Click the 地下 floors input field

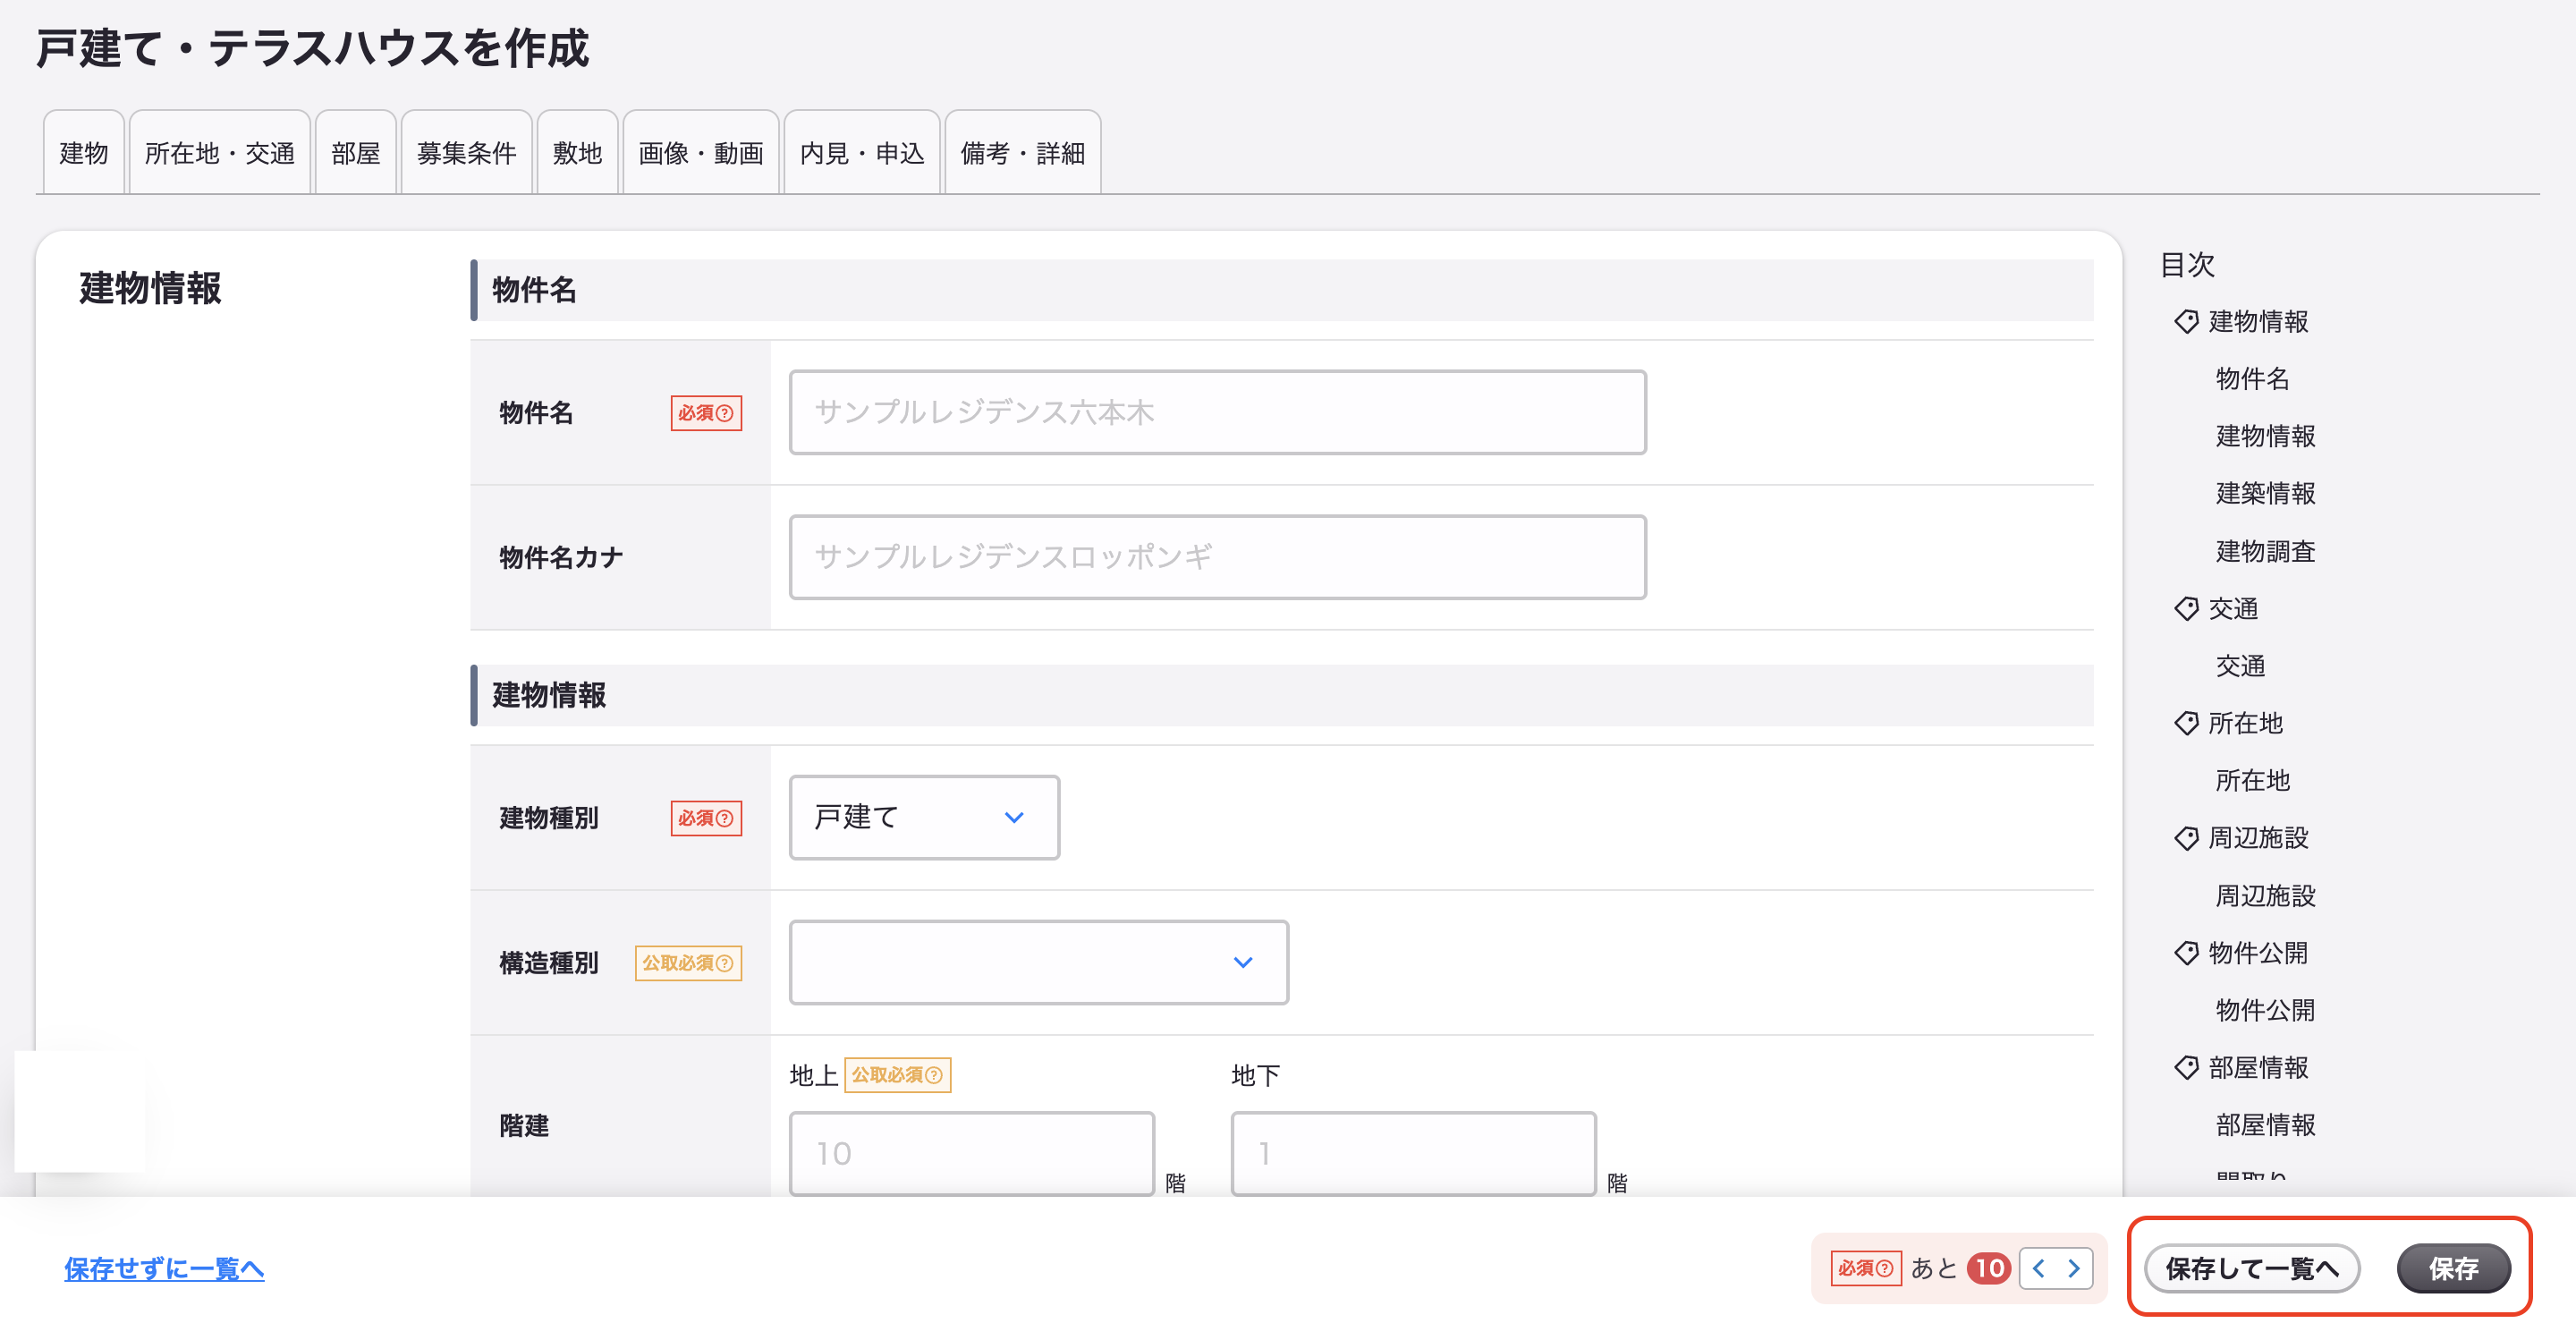[x=1413, y=1153]
